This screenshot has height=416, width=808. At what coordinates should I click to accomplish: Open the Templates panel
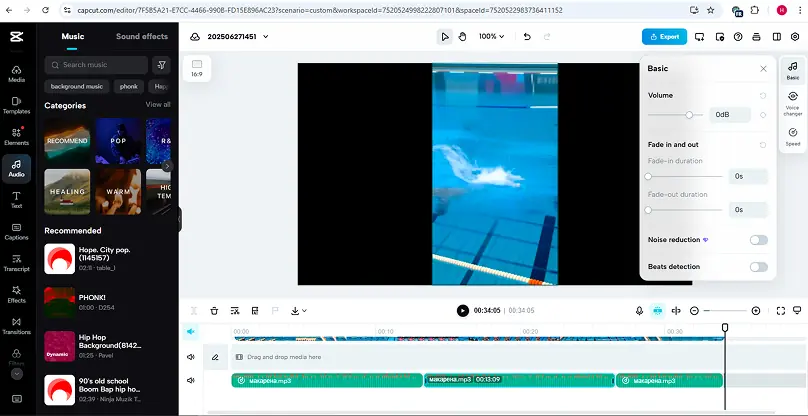pyautogui.click(x=16, y=106)
